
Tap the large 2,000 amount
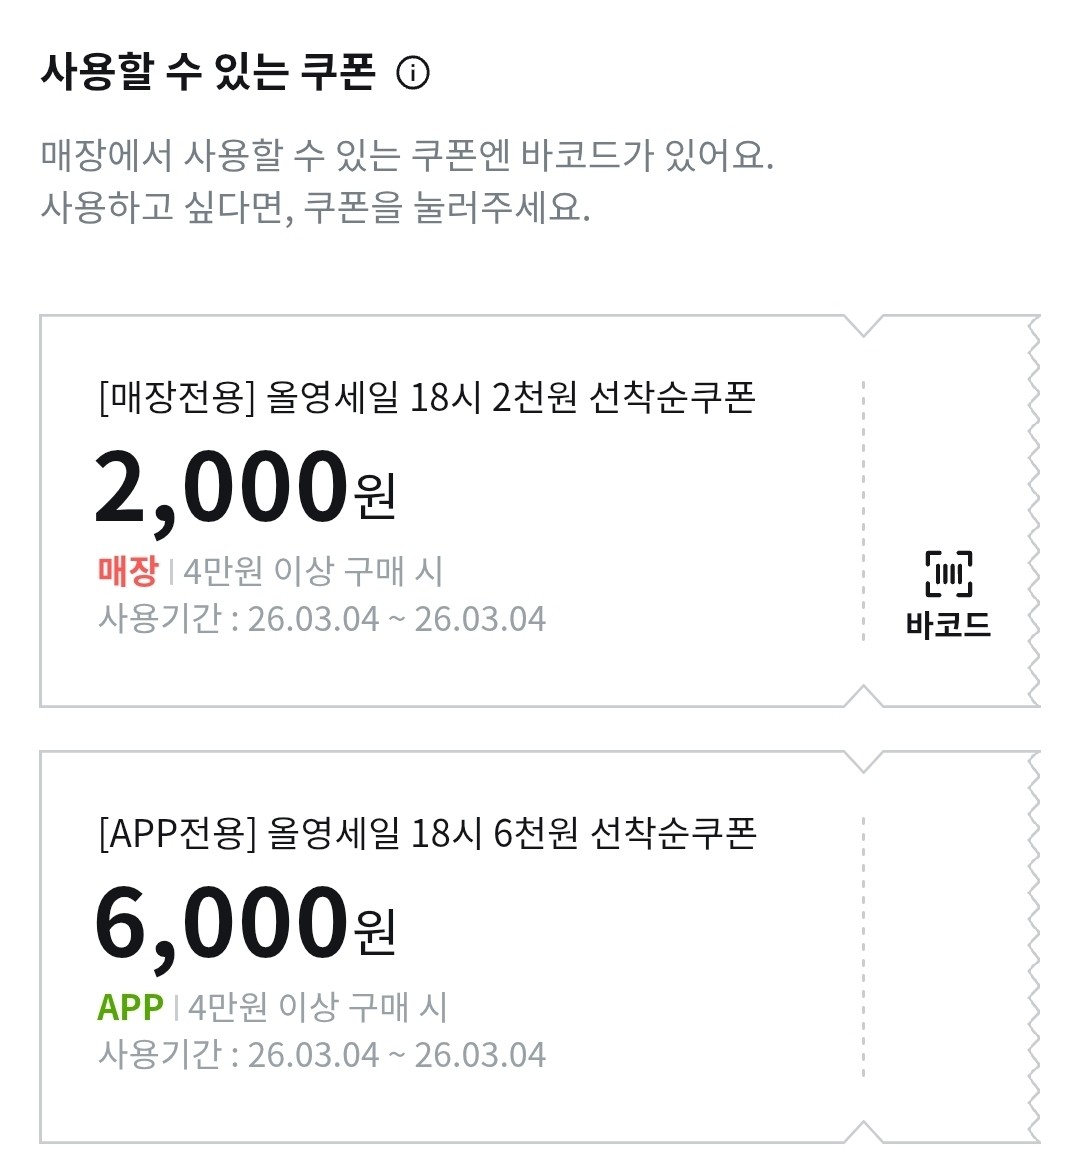(221, 488)
